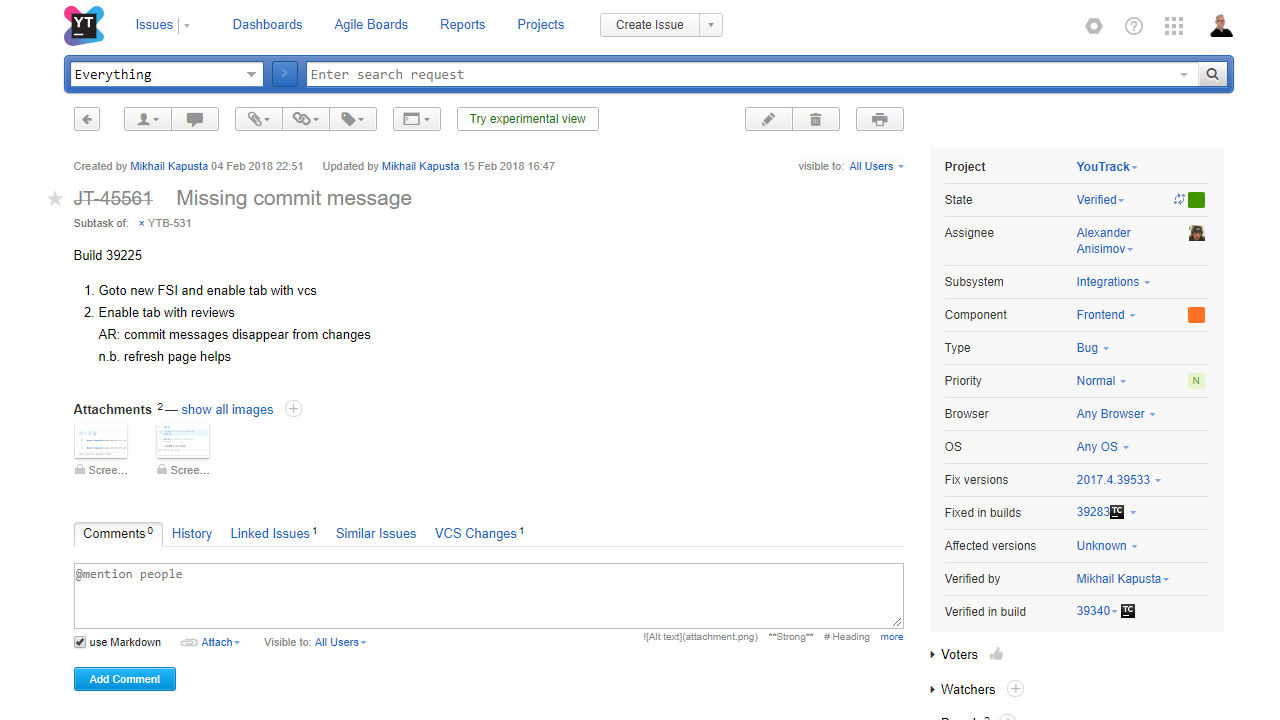Open the Subsystem Integrations dropdown
The height and width of the screenshot is (720, 1280).
(x=1113, y=282)
